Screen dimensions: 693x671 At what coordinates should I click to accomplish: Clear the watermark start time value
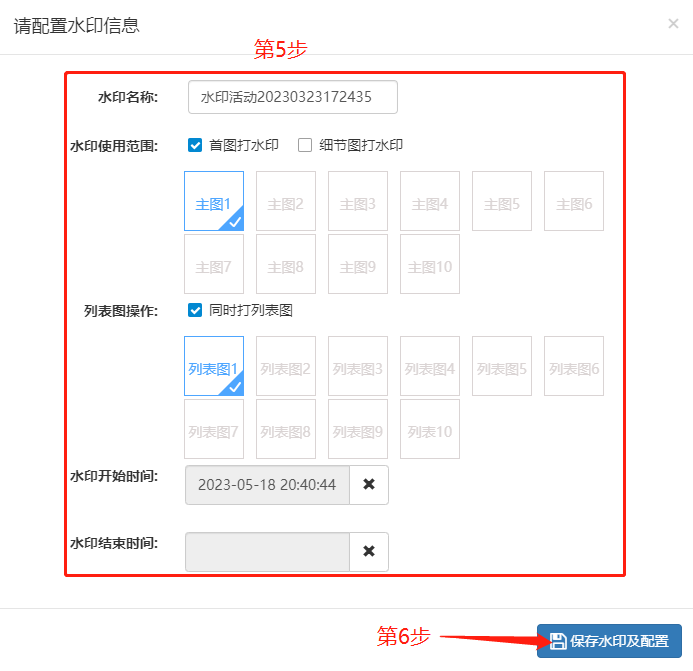369,485
